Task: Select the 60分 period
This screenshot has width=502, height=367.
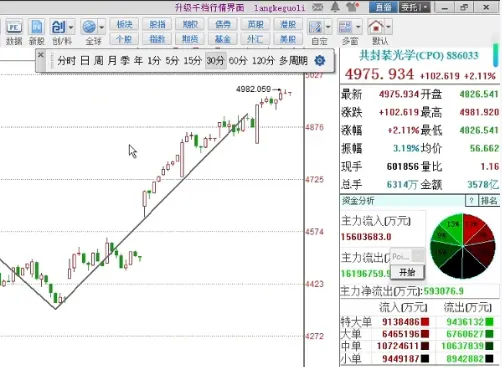Action: [x=238, y=61]
